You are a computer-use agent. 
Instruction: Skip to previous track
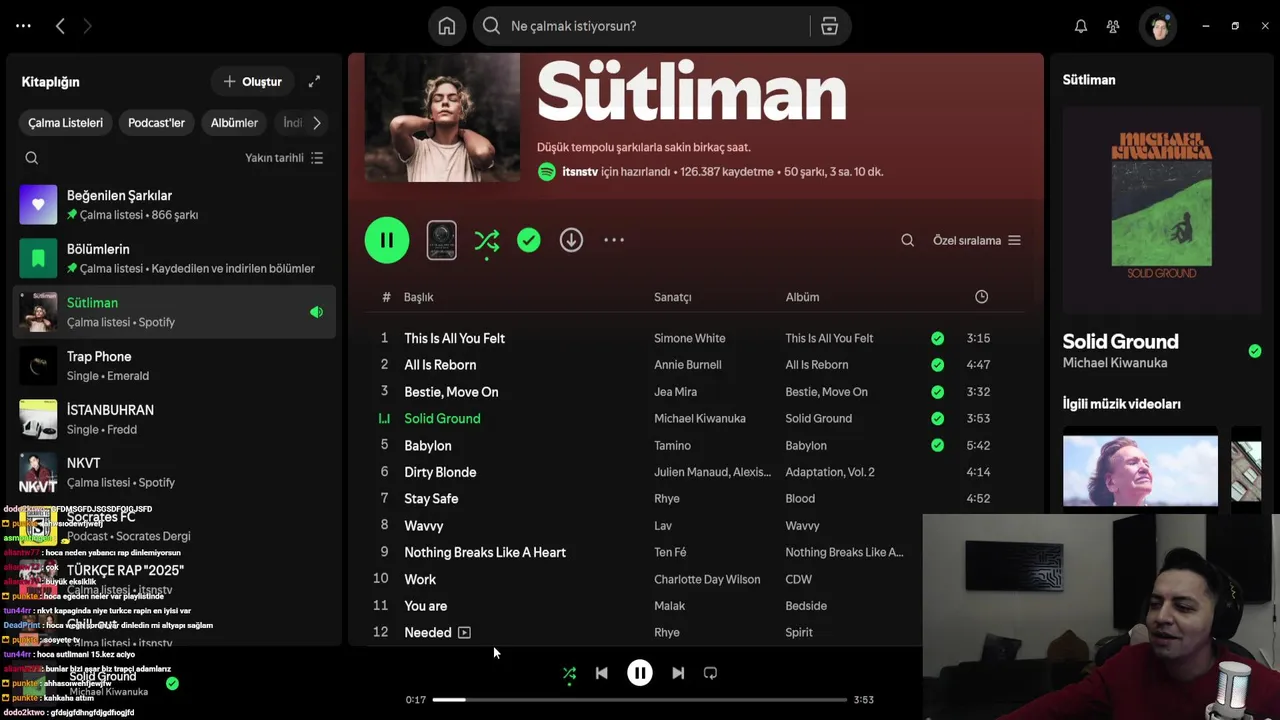coord(601,673)
